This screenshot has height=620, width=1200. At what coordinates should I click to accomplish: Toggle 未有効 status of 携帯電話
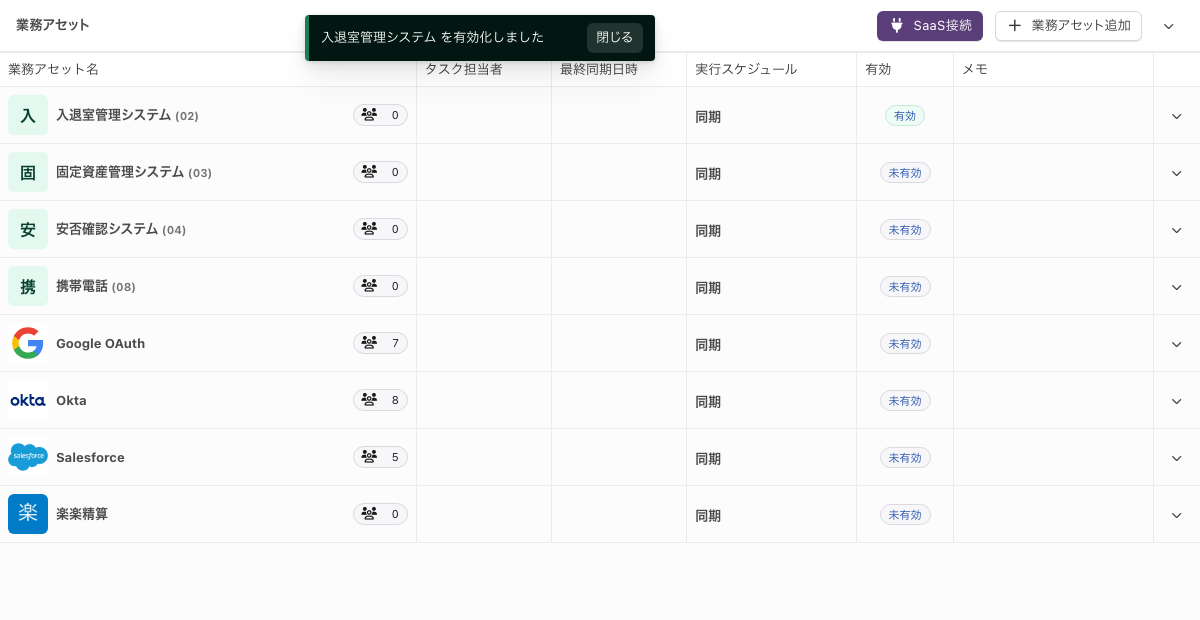point(905,287)
